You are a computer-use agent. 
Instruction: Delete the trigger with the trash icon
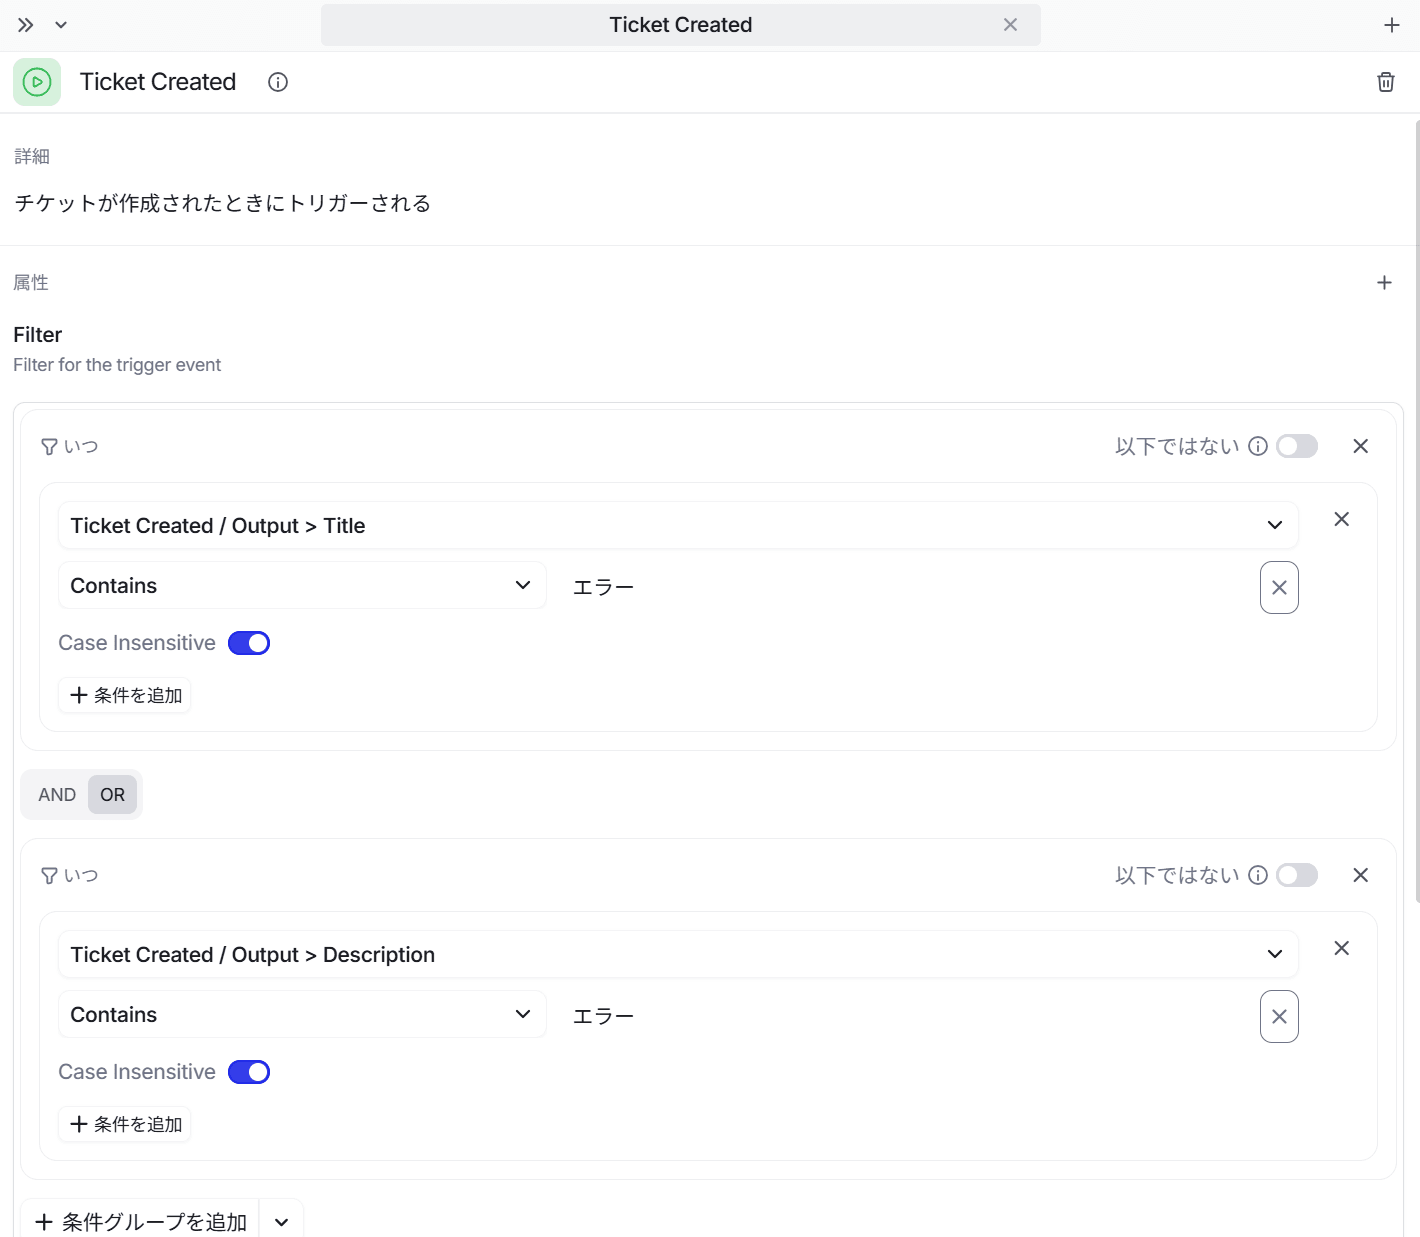1385,82
